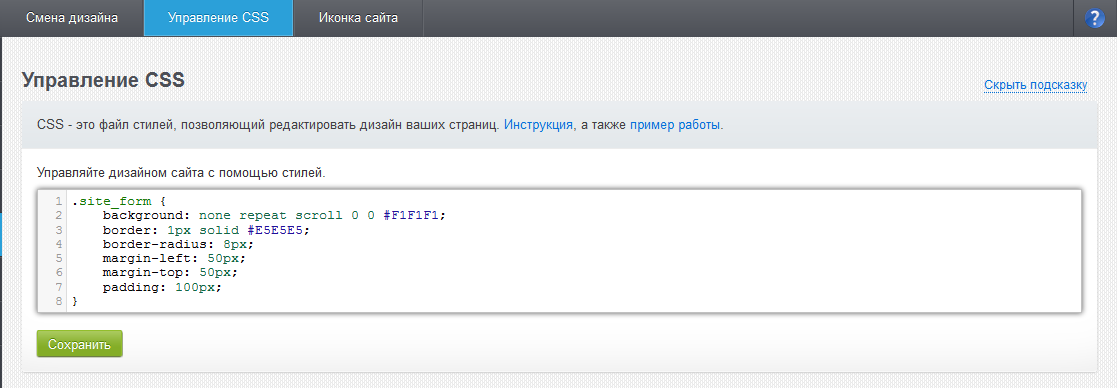Click line number 1 in the editor gutter
The height and width of the screenshot is (388, 1117).
pyautogui.click(x=58, y=201)
